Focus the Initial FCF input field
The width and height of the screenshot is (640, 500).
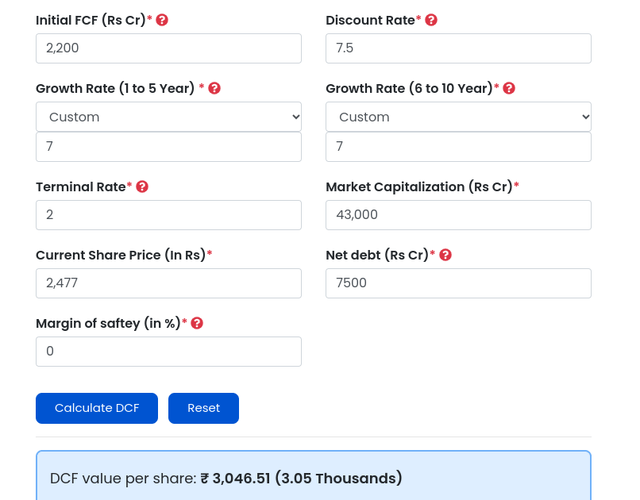(x=168, y=49)
